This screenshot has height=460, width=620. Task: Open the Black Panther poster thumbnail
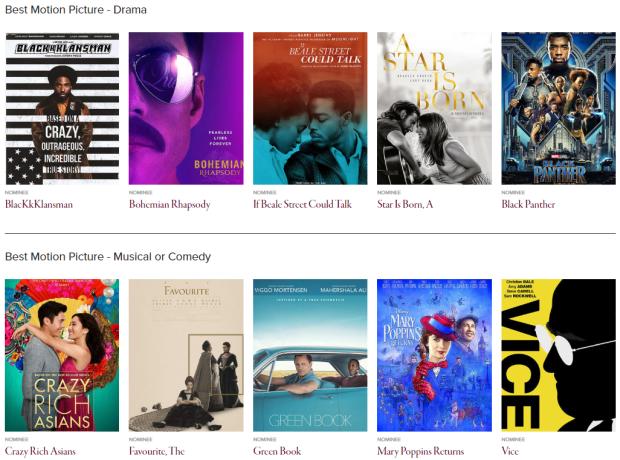558,108
